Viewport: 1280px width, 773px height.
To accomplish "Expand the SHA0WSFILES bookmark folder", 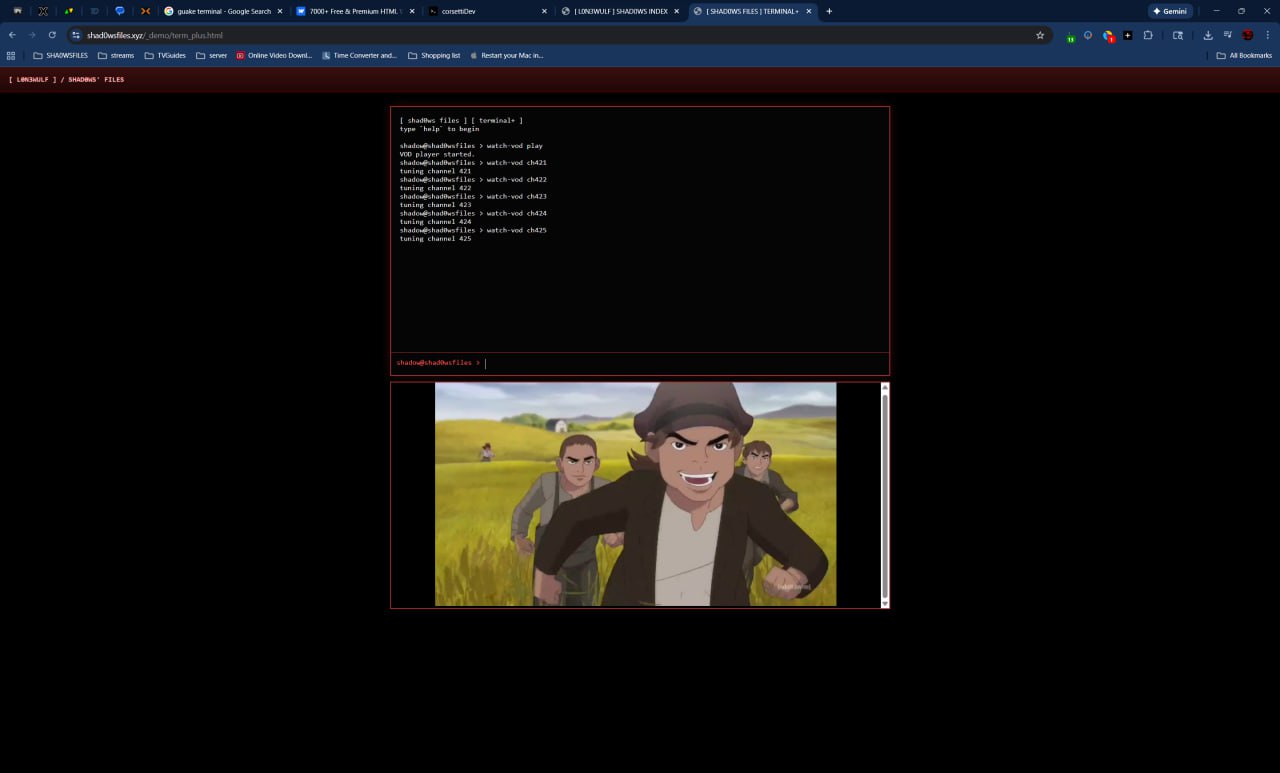I will point(61,56).
